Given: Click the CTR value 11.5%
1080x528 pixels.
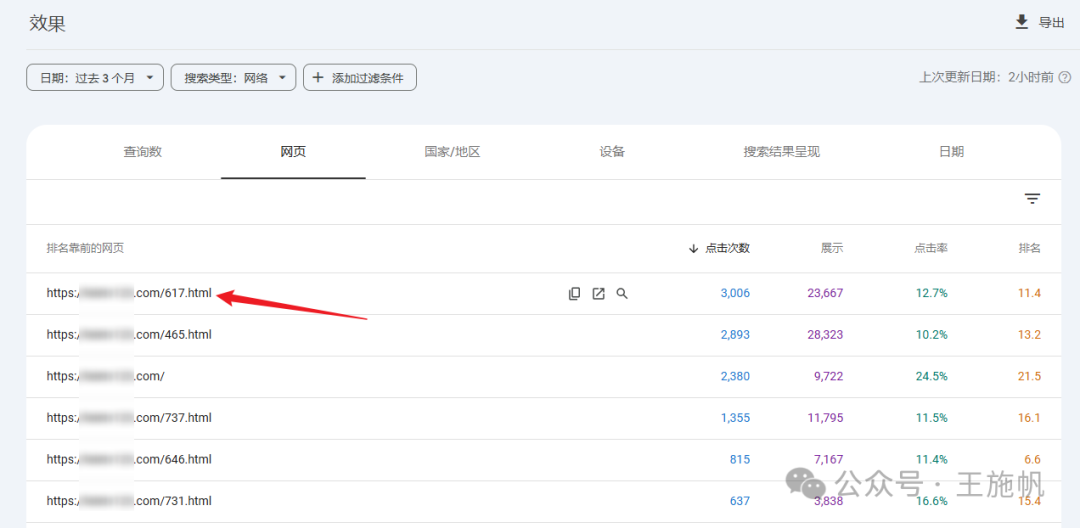Looking at the screenshot, I should pyautogui.click(x=932, y=418).
